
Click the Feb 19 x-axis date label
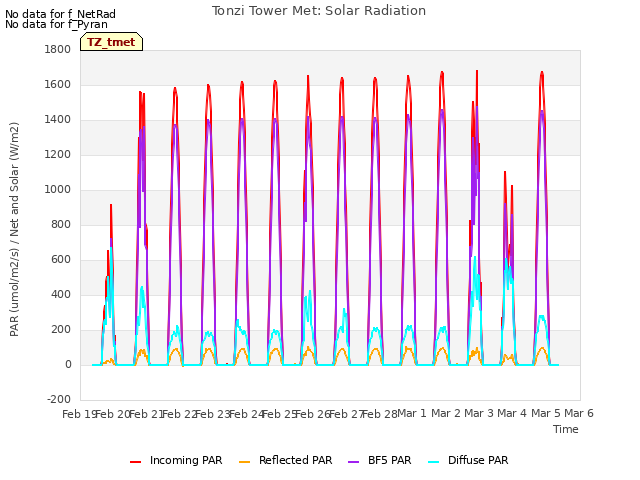pyautogui.click(x=78, y=414)
